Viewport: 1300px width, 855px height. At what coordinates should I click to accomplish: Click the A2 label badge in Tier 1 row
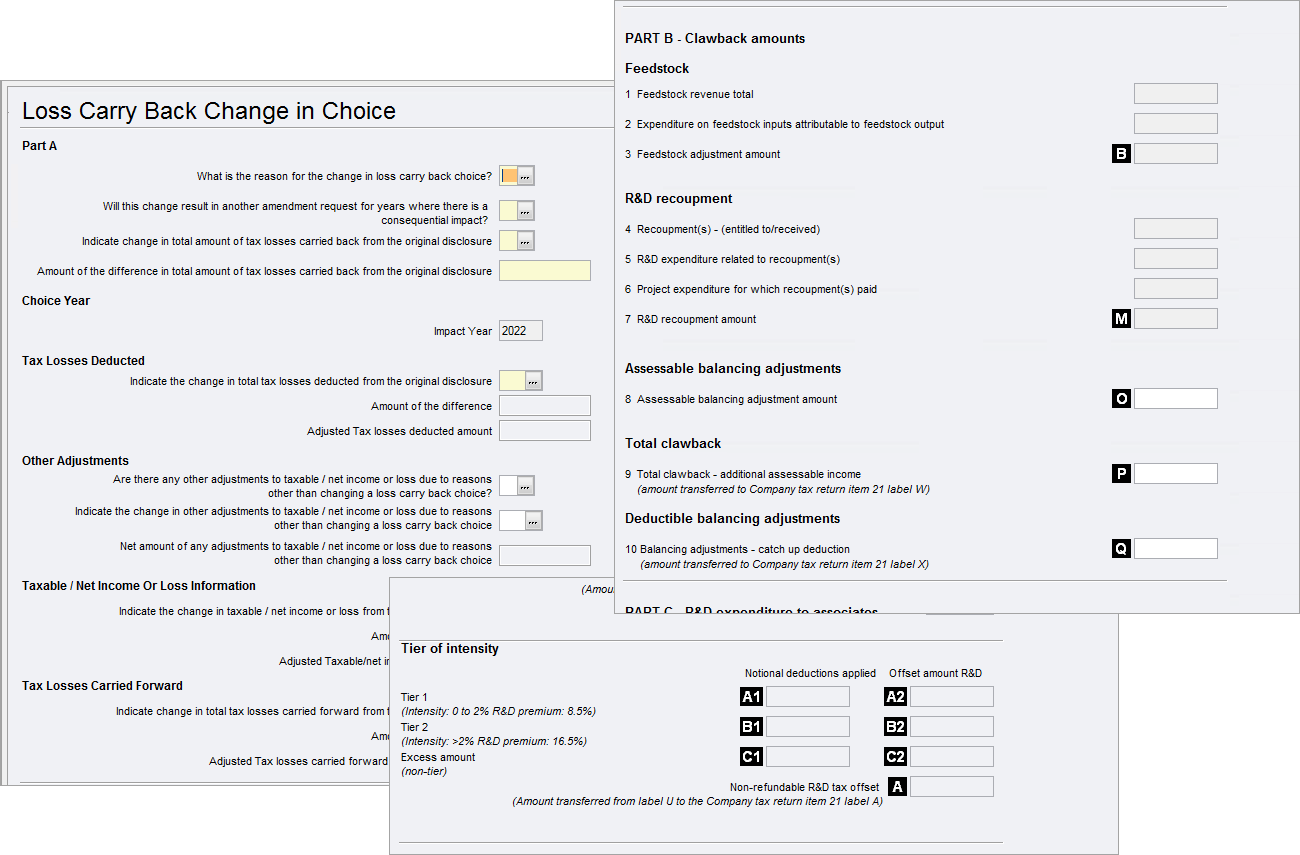tap(895, 697)
